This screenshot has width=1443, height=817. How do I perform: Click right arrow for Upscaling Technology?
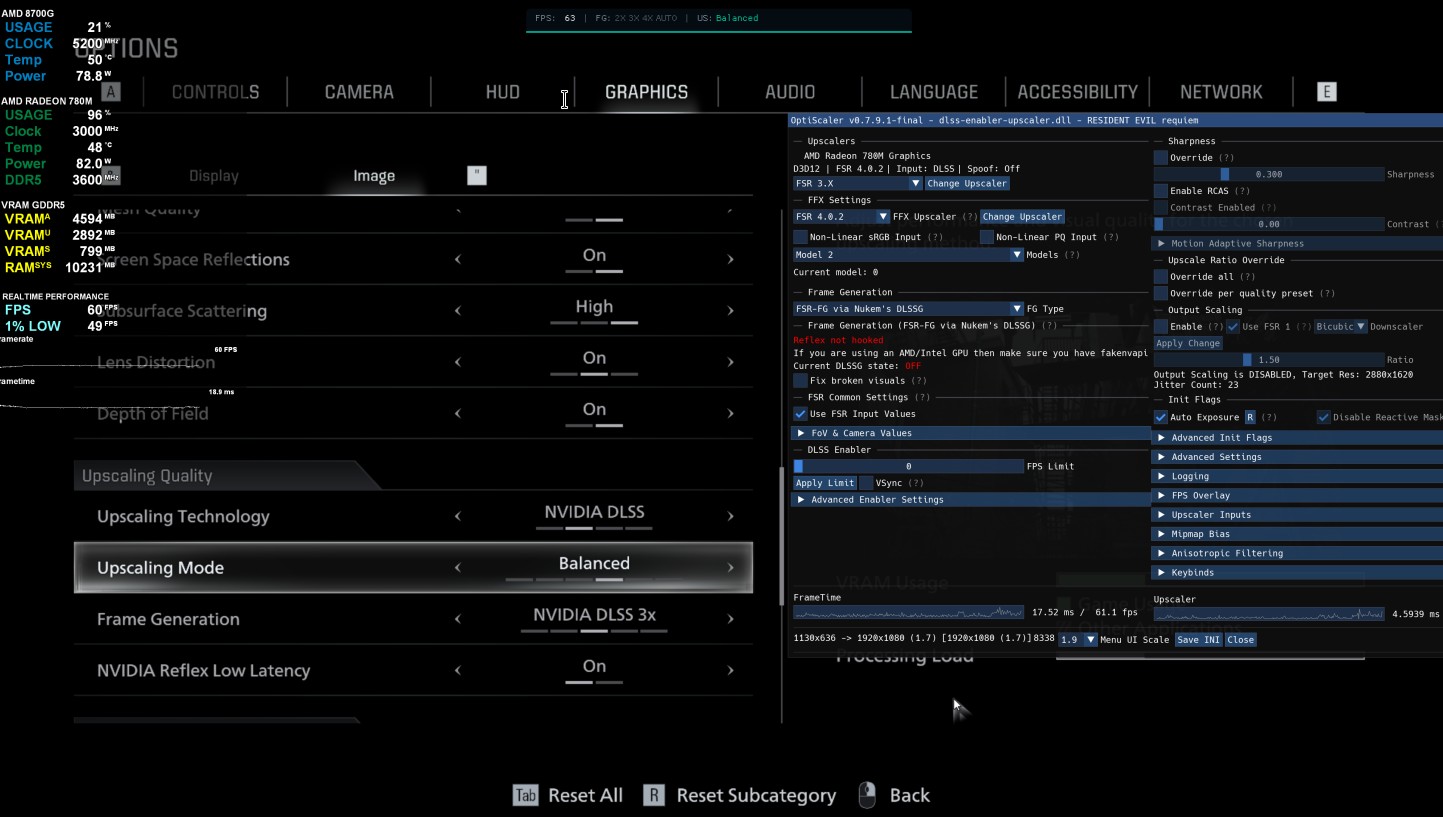(730, 516)
